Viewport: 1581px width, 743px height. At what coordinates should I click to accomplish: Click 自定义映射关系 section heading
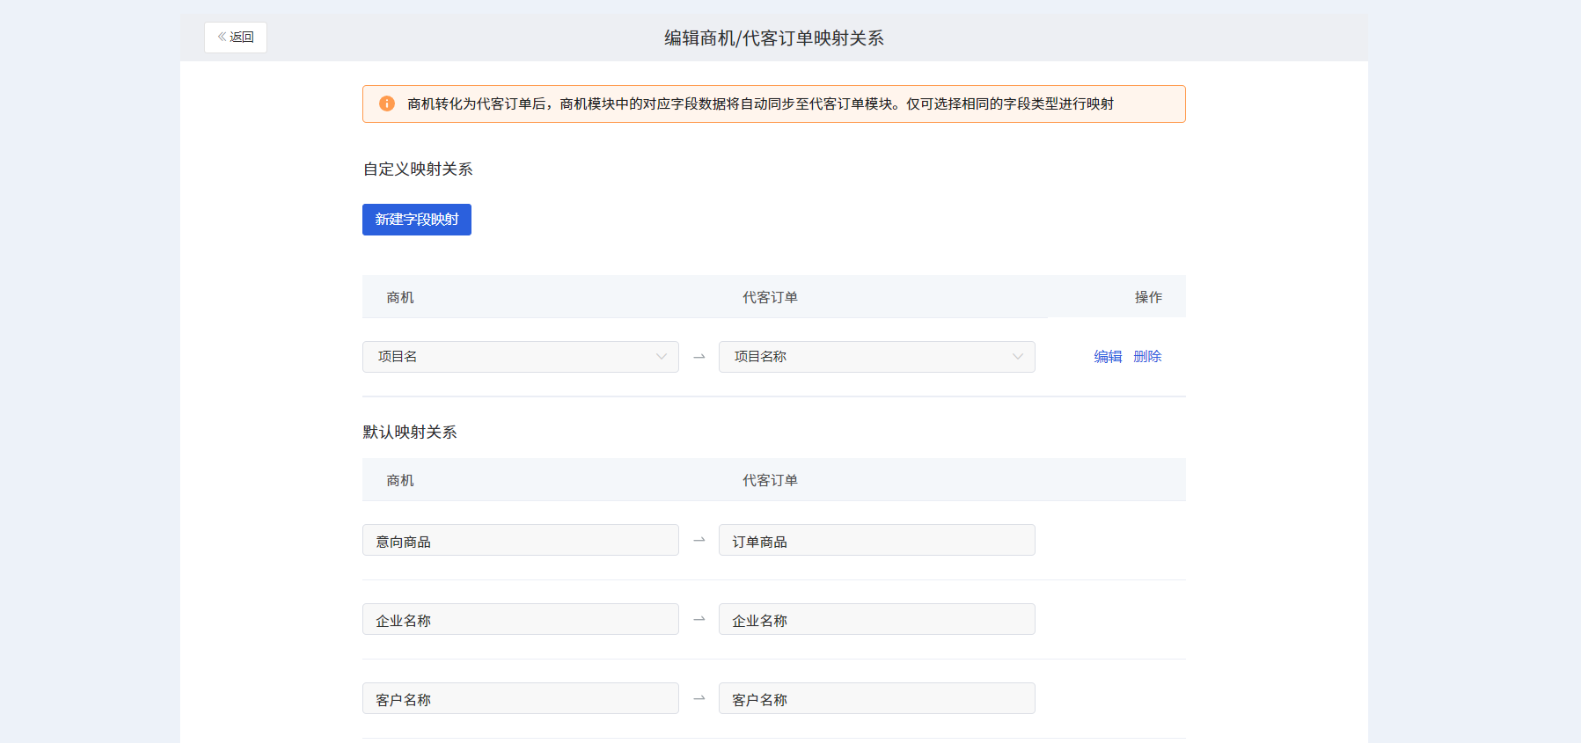[418, 169]
